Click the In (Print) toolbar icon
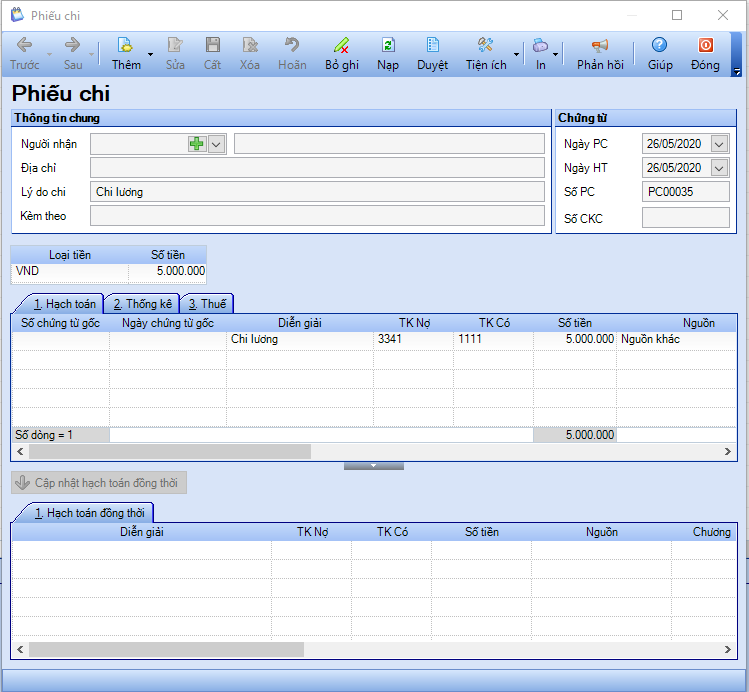This screenshot has width=749, height=692. [x=540, y=46]
